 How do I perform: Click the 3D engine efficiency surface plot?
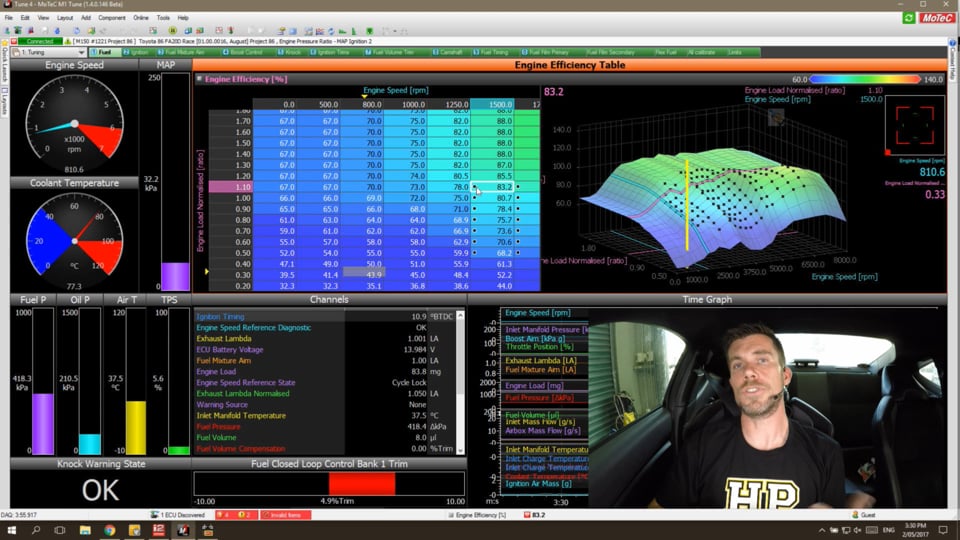713,208
